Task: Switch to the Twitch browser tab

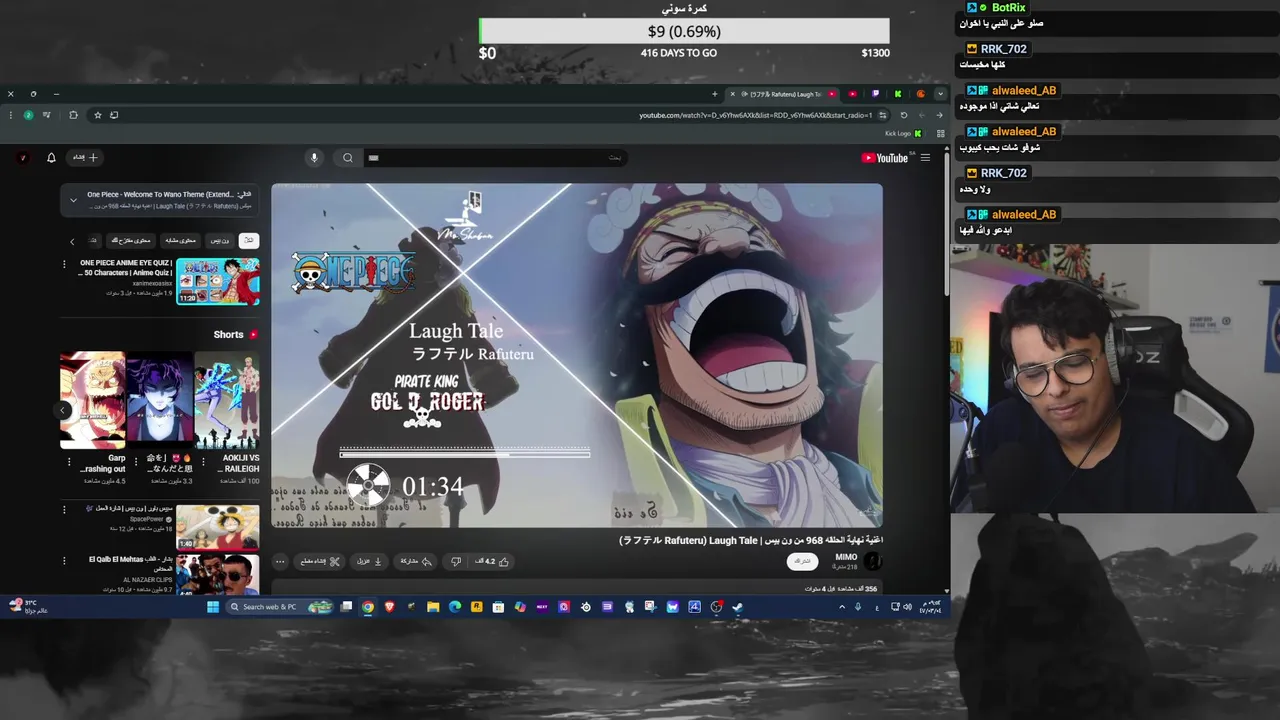Action: tap(875, 94)
